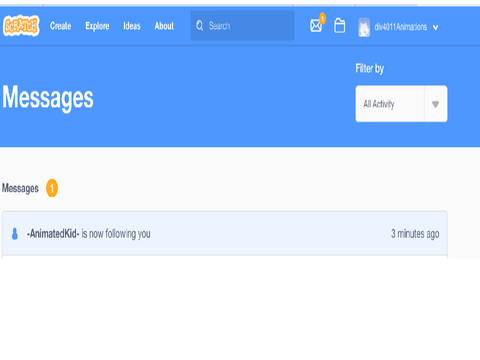Open the messages envelope icon
480x360 pixels.
tap(316, 26)
